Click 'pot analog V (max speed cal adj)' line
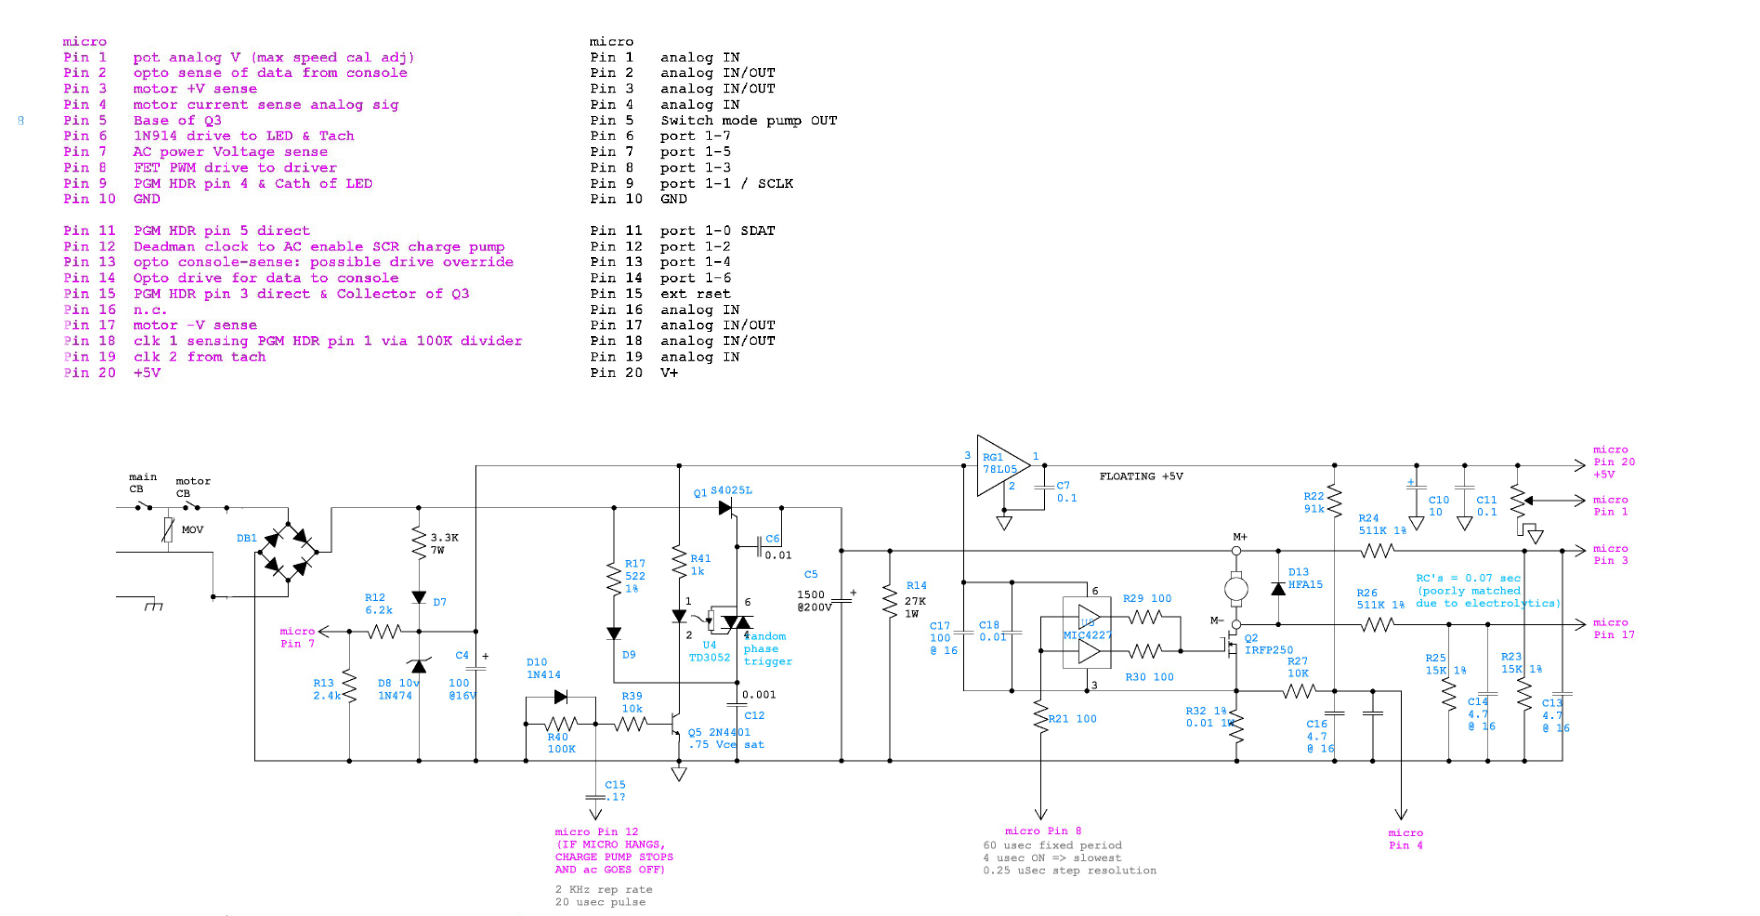The height and width of the screenshot is (916, 1760). pos(274,57)
